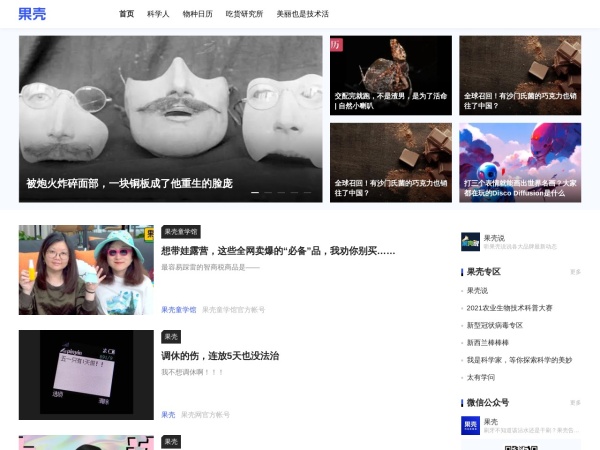The image size is (600, 450).
Task: Visit the 2021农业生物技术科普大赛 link
Action: tap(509, 308)
